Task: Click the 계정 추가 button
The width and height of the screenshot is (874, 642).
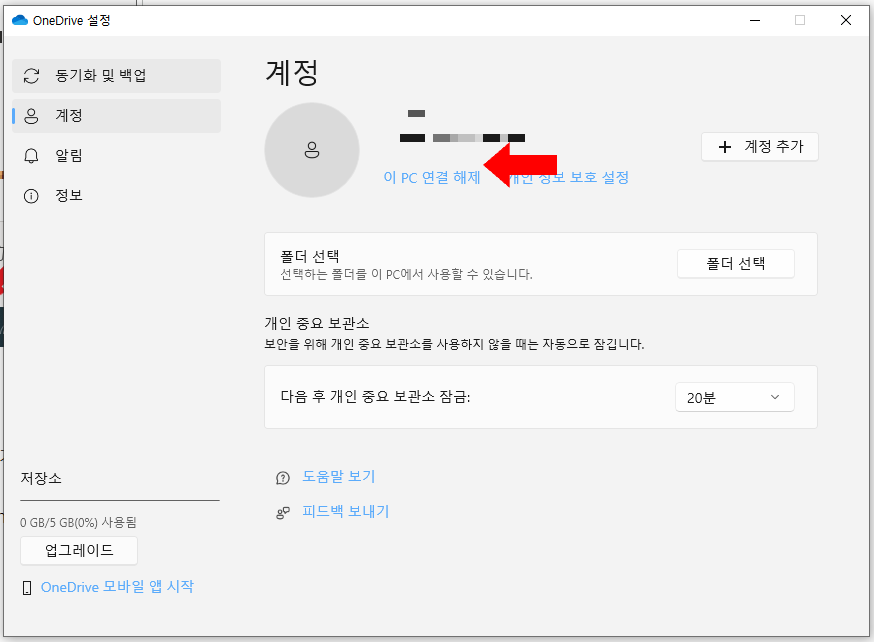Action: coord(759,146)
